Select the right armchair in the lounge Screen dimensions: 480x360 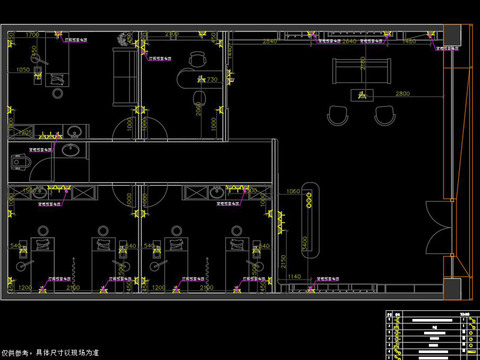tap(385, 116)
